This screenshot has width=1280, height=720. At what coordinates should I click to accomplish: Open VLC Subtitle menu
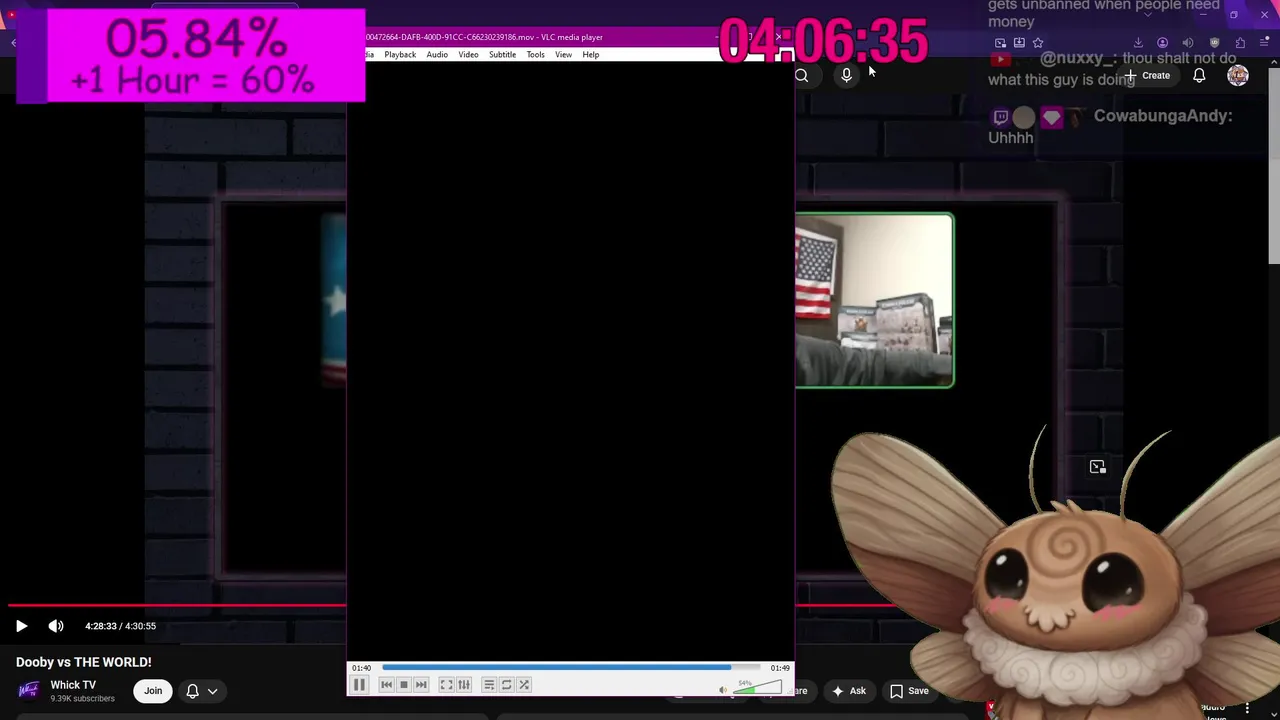[x=502, y=55]
